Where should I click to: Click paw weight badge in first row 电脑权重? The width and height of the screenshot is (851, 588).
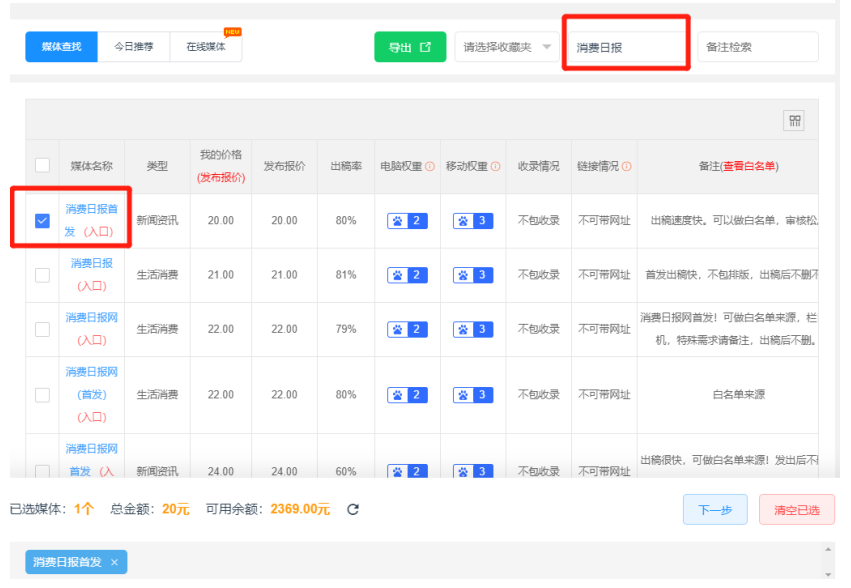point(407,221)
